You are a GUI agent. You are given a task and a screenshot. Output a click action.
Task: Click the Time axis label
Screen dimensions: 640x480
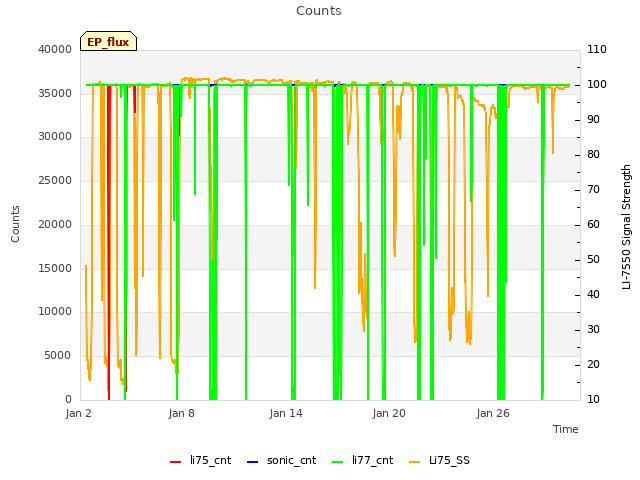coord(566,429)
